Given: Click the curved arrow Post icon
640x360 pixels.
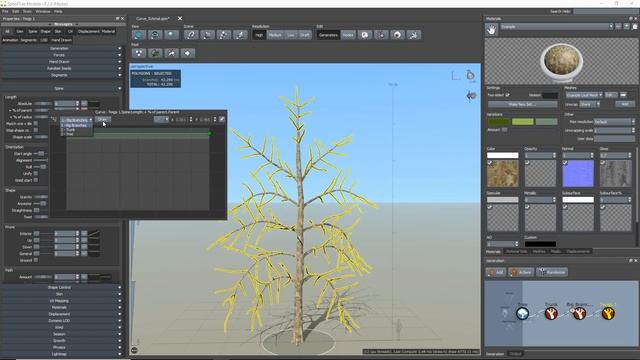Looking at the screenshot, I should click(x=171, y=53).
